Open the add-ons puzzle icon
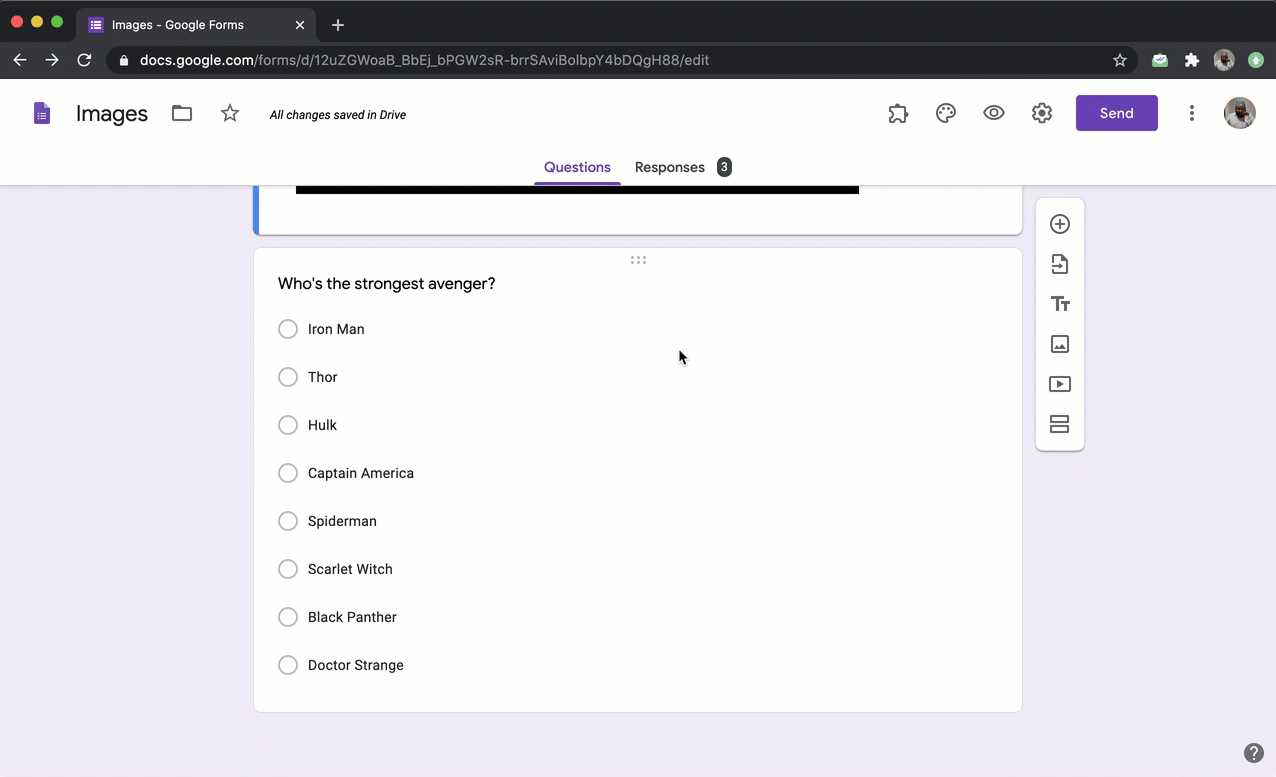The image size is (1276, 777). click(x=898, y=114)
